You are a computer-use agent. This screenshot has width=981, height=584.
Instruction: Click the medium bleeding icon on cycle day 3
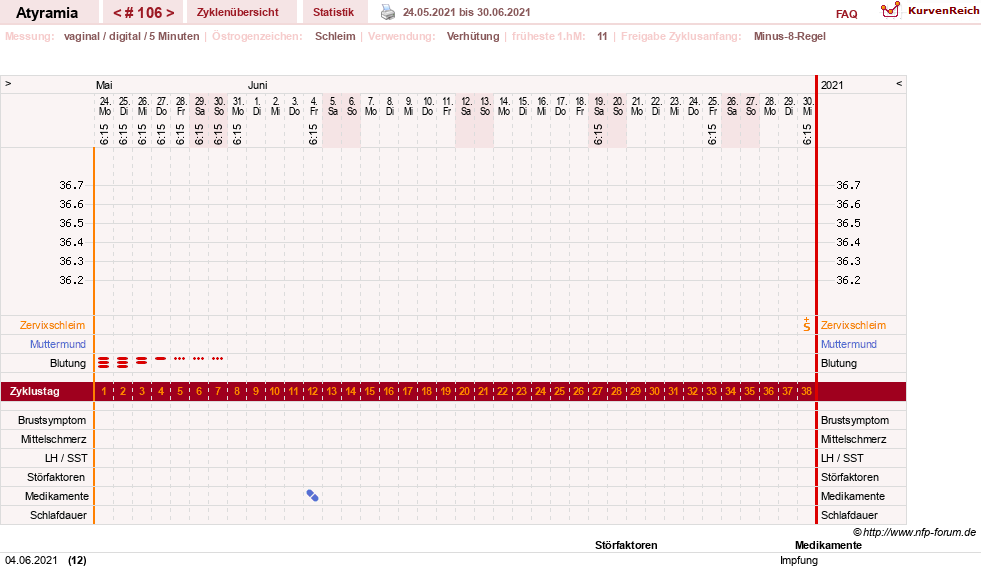[x=141, y=361]
